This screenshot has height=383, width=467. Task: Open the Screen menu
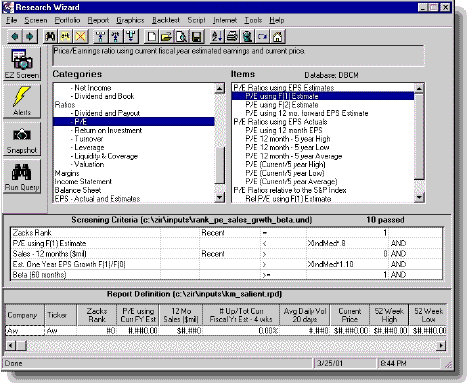(x=36, y=20)
